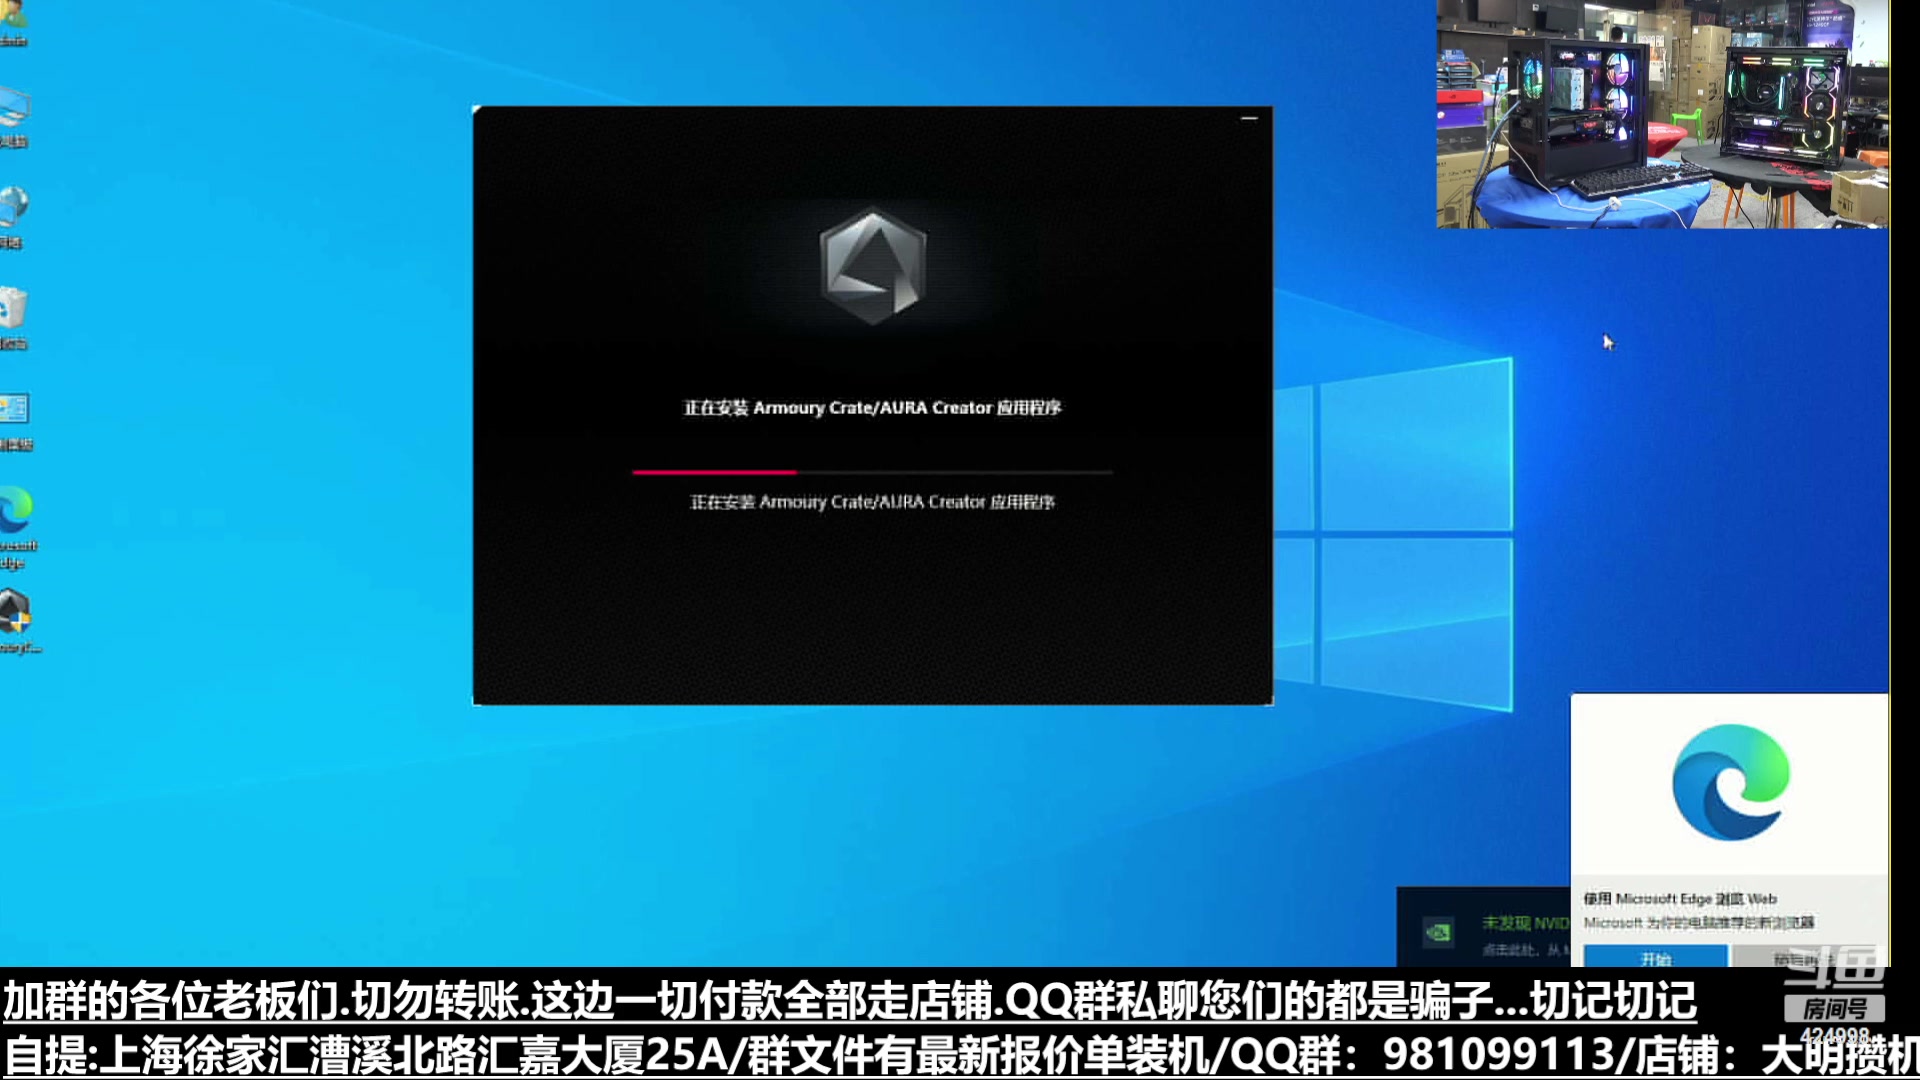Open the This PC desktop icon
Screen dimensions: 1920x1080
click(14, 116)
